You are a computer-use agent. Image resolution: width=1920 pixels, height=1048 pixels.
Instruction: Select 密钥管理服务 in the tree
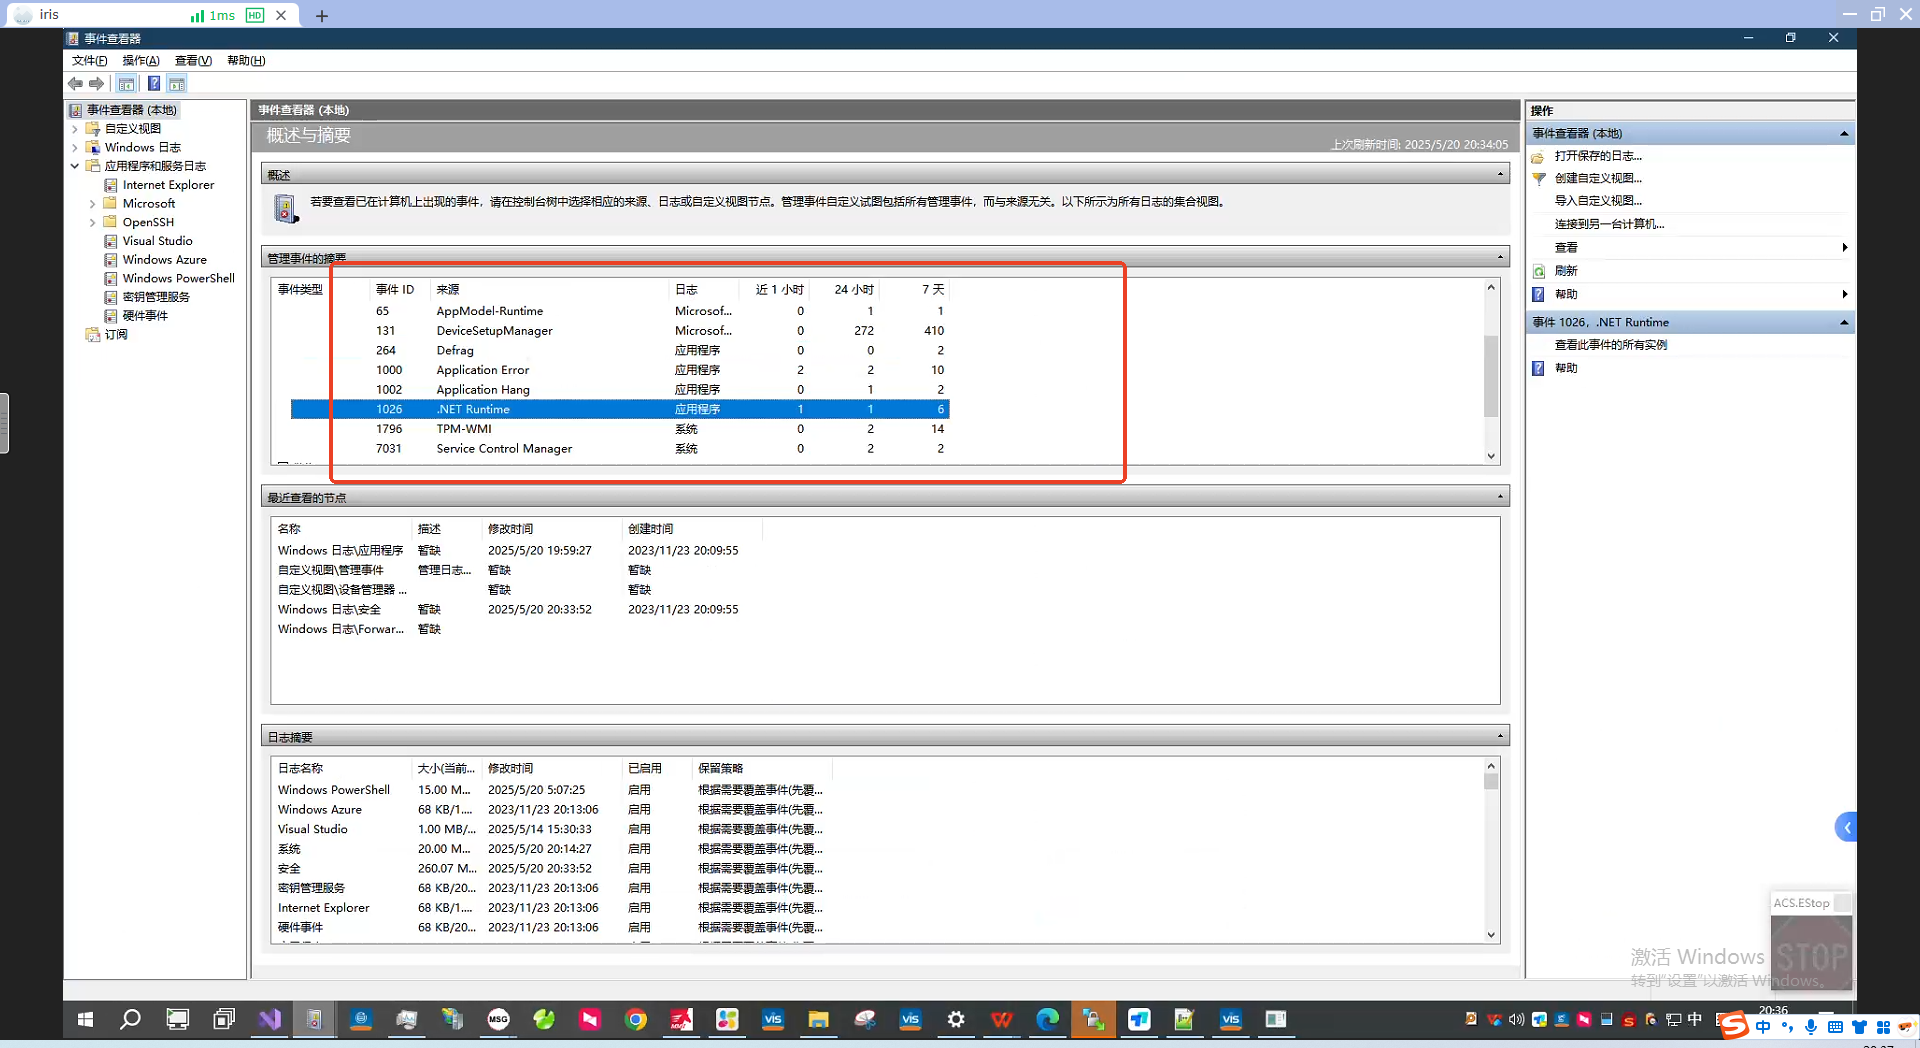(x=156, y=297)
